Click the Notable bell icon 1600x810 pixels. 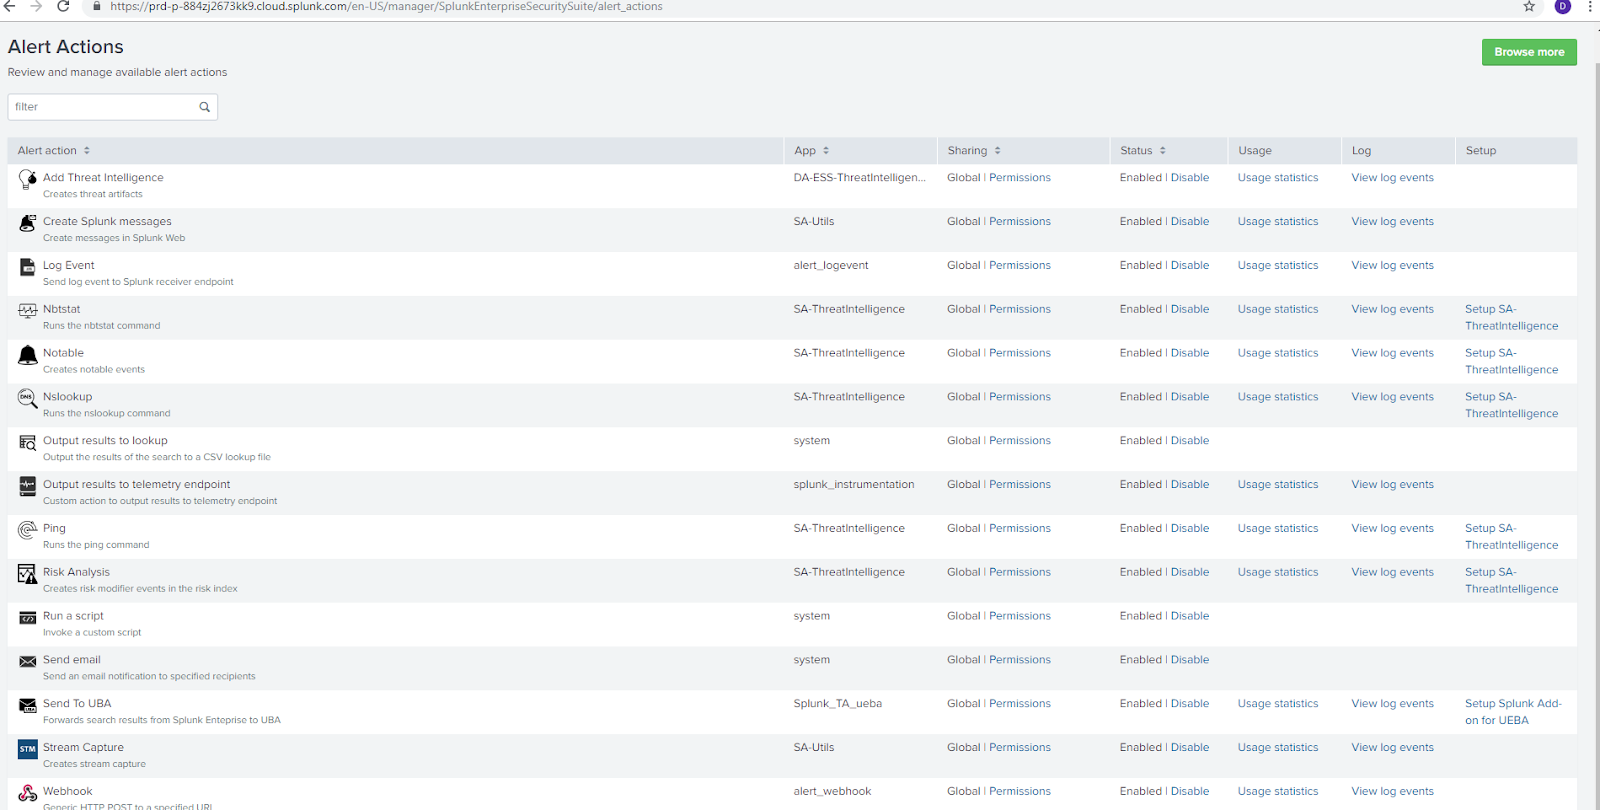point(28,355)
